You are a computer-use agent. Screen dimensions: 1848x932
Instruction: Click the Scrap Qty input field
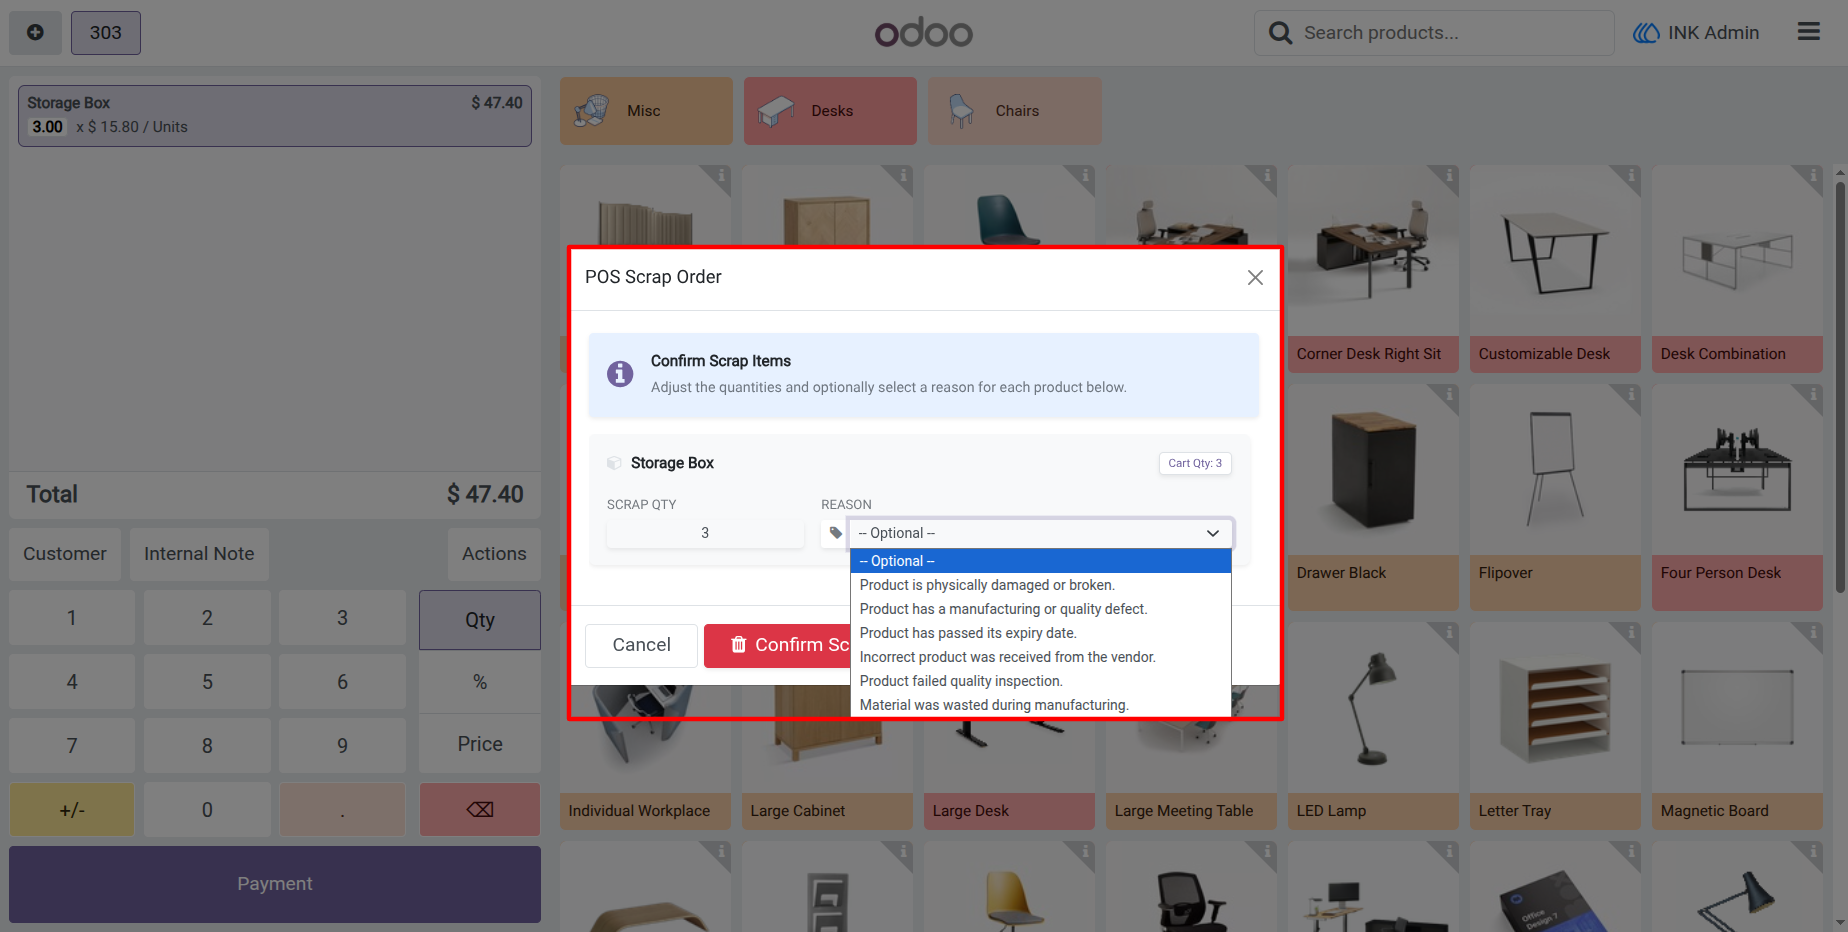tap(705, 533)
